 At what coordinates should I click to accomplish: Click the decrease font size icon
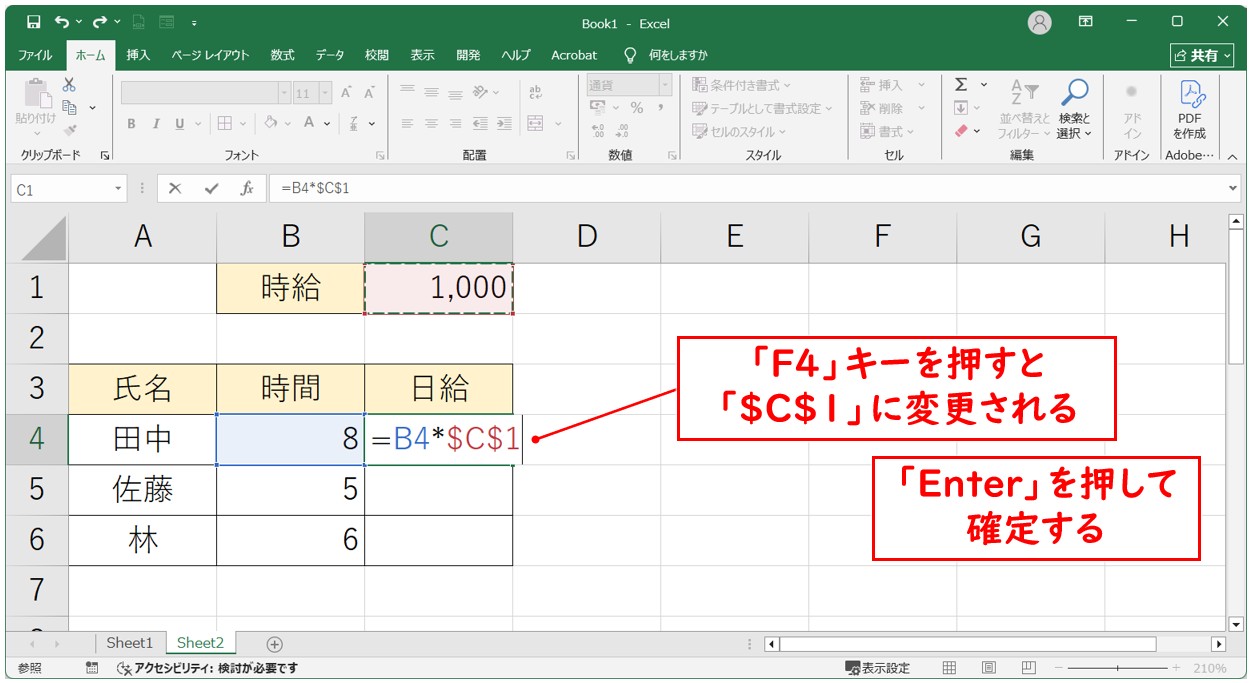[369, 92]
